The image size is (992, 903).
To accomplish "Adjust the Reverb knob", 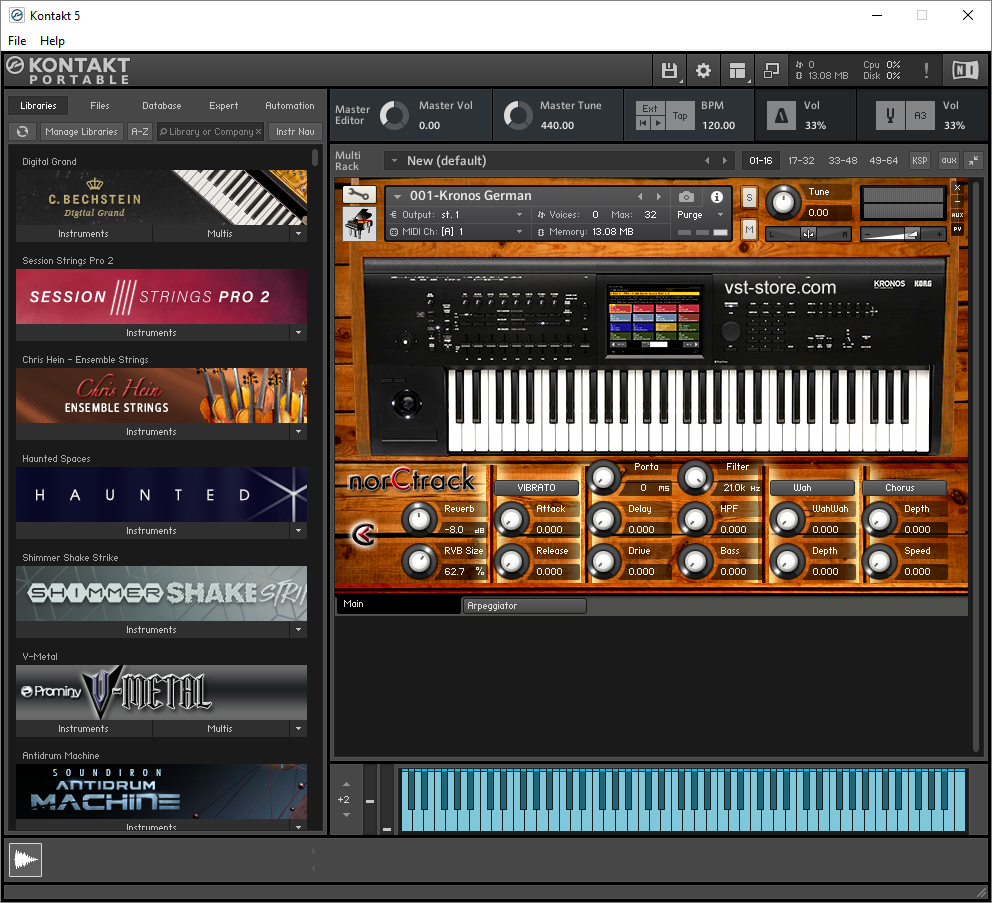I will [419, 520].
